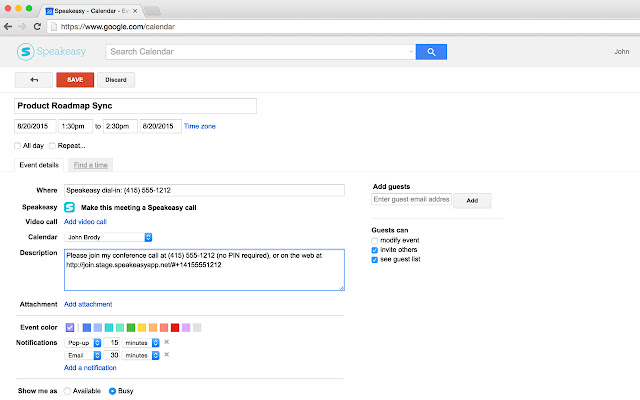
Task: Click into the Description text area
Action: (204, 270)
